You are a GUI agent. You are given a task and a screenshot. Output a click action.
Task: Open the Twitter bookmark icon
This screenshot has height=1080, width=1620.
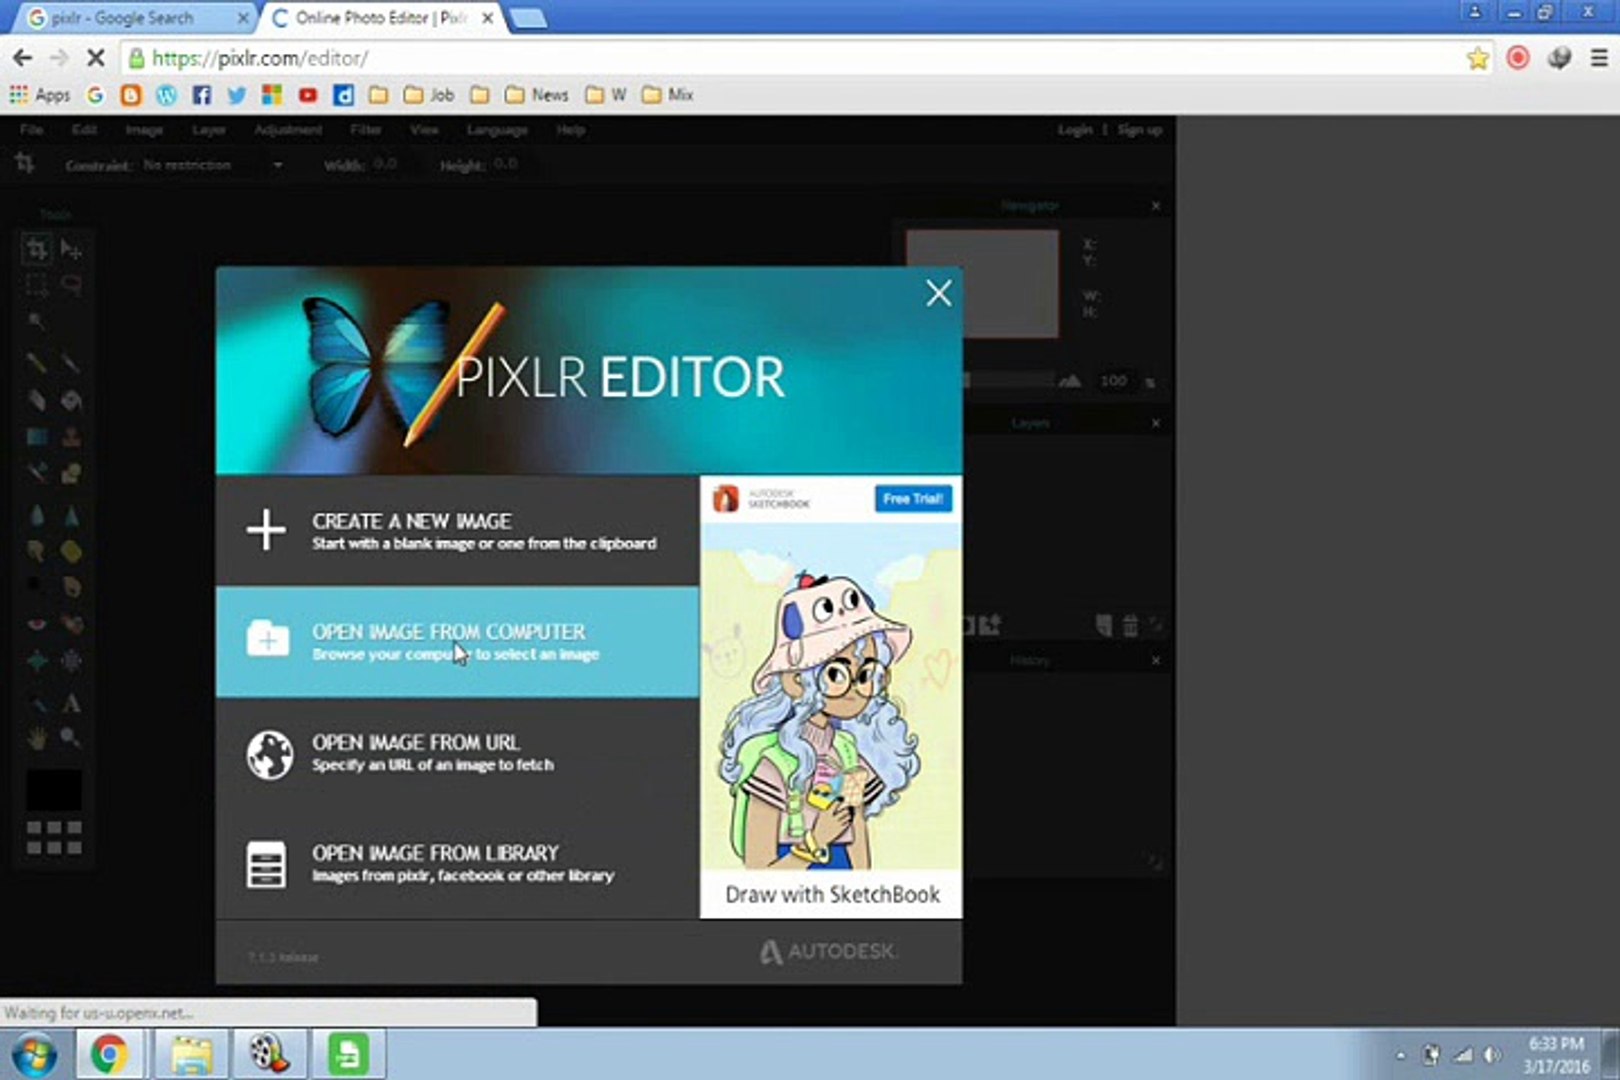pos(236,95)
